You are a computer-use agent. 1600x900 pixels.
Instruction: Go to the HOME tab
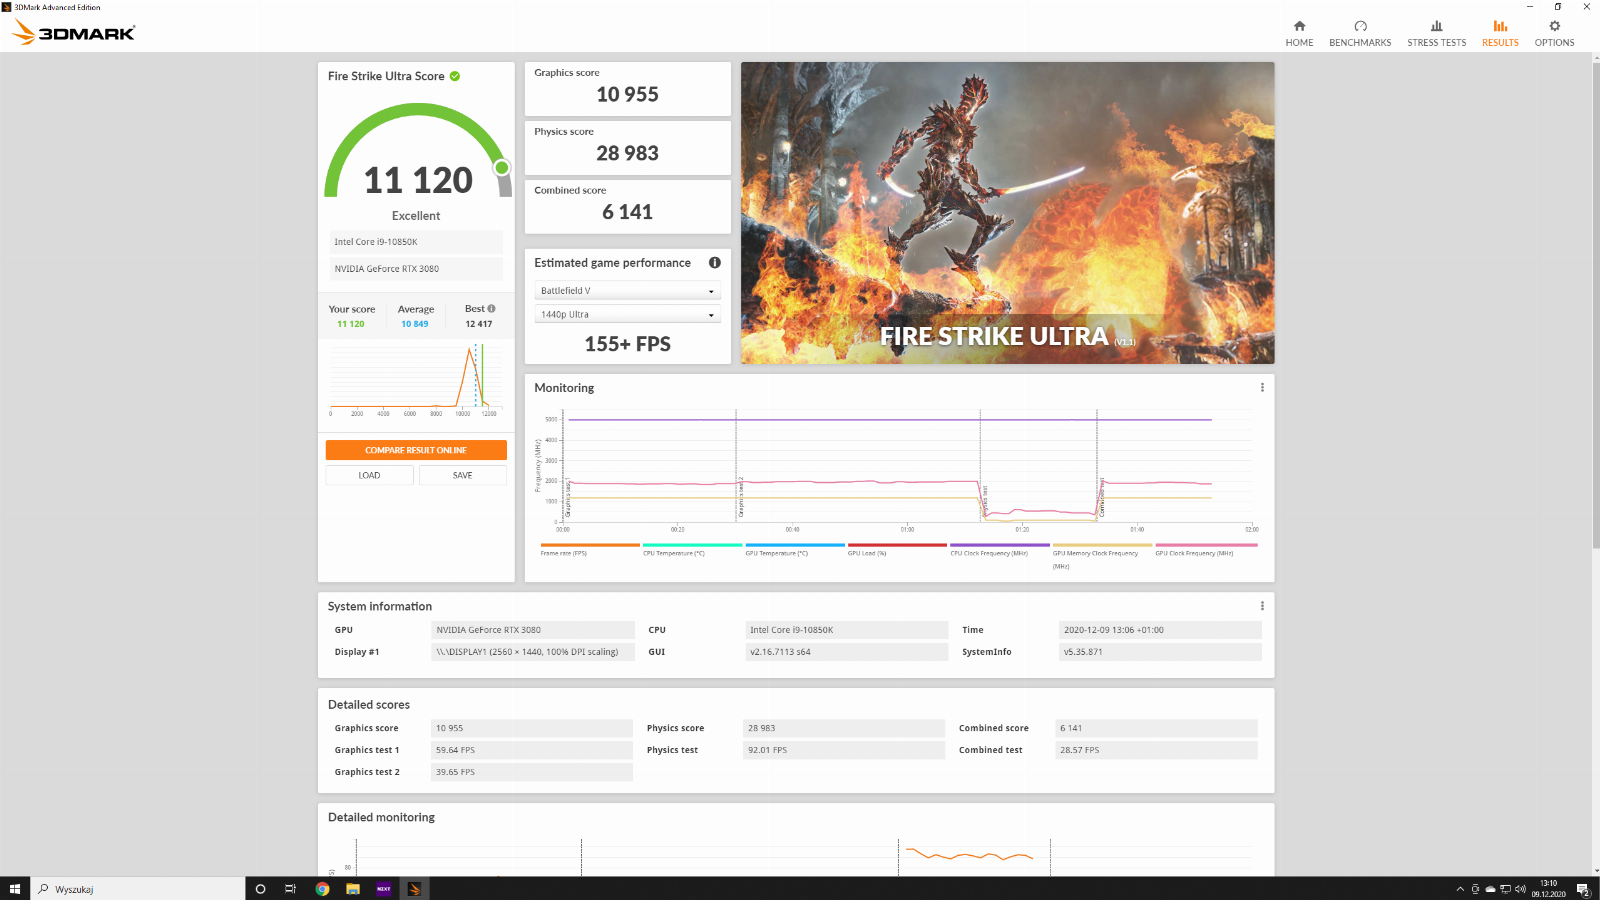click(x=1299, y=33)
